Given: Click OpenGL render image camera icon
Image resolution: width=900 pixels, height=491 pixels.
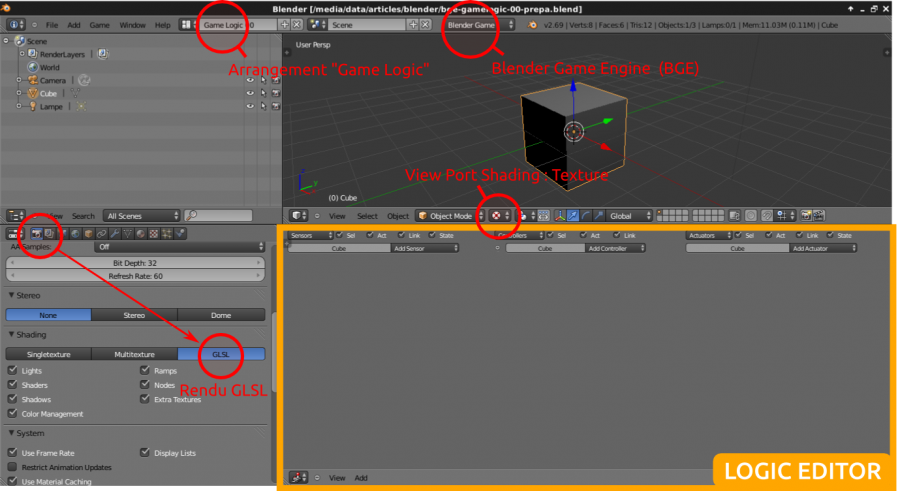Looking at the screenshot, I should tap(805, 215).
